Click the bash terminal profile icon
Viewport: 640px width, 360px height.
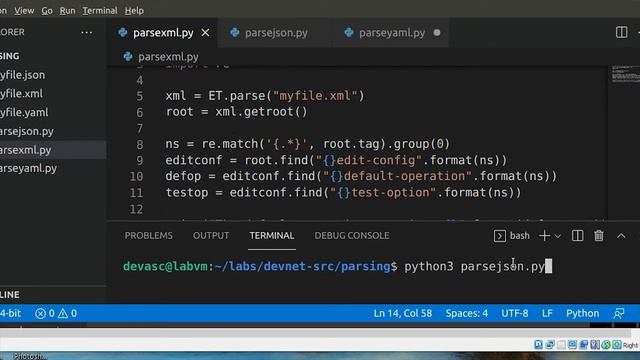point(500,236)
